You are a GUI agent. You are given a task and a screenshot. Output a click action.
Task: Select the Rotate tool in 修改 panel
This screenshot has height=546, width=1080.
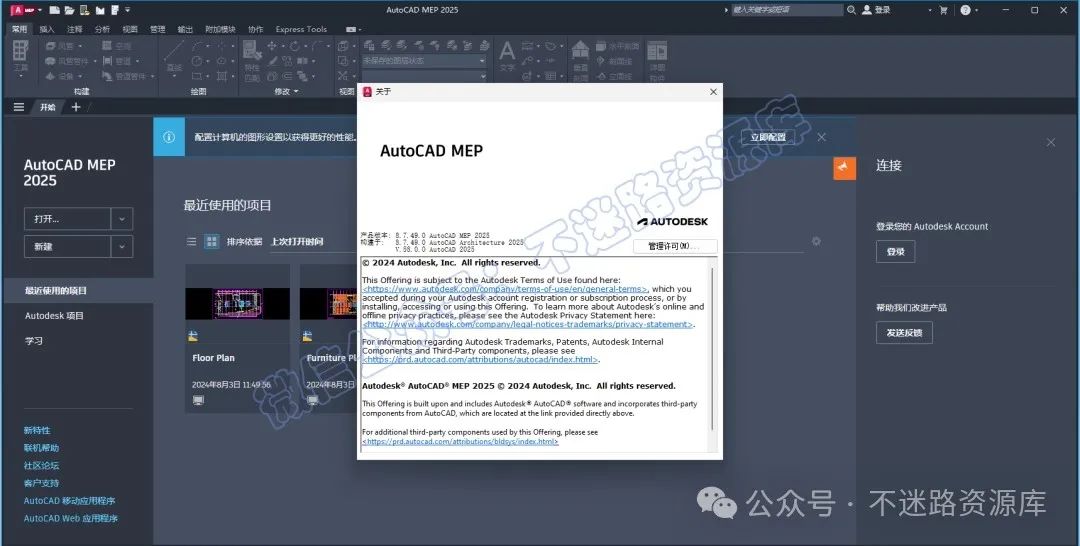(x=295, y=46)
